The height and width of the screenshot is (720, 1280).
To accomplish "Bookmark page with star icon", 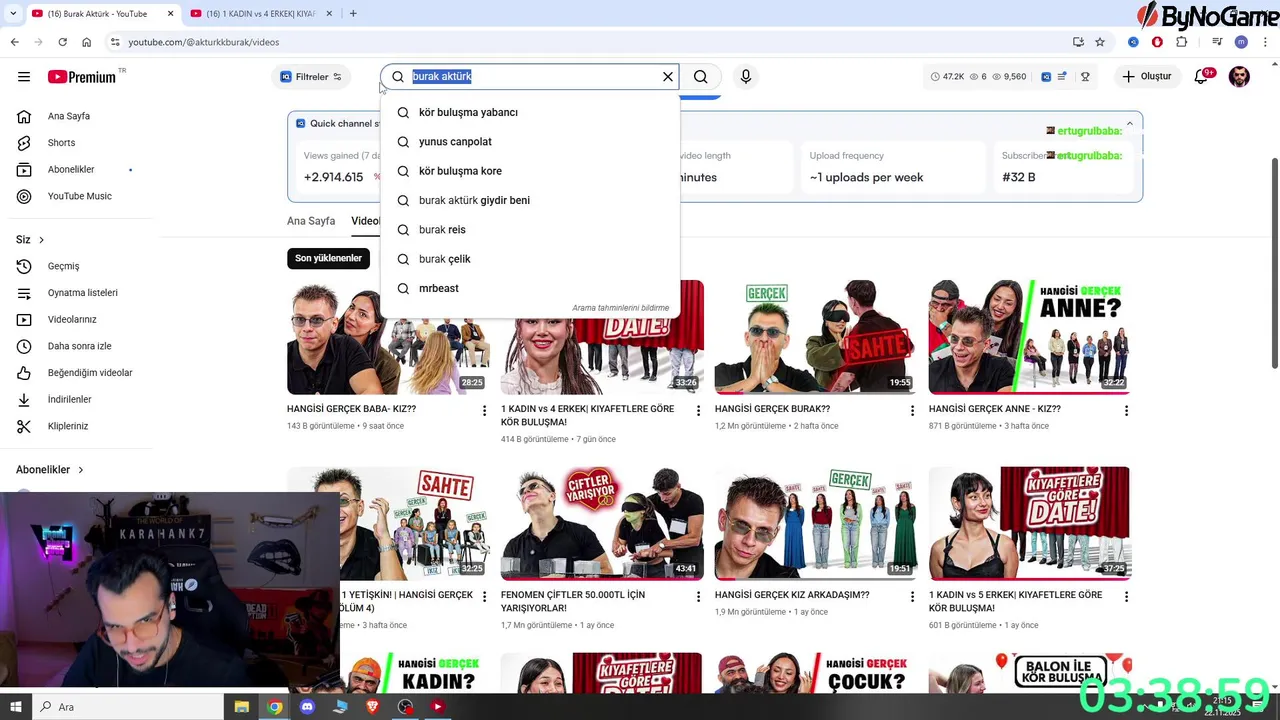I will 1100,42.
